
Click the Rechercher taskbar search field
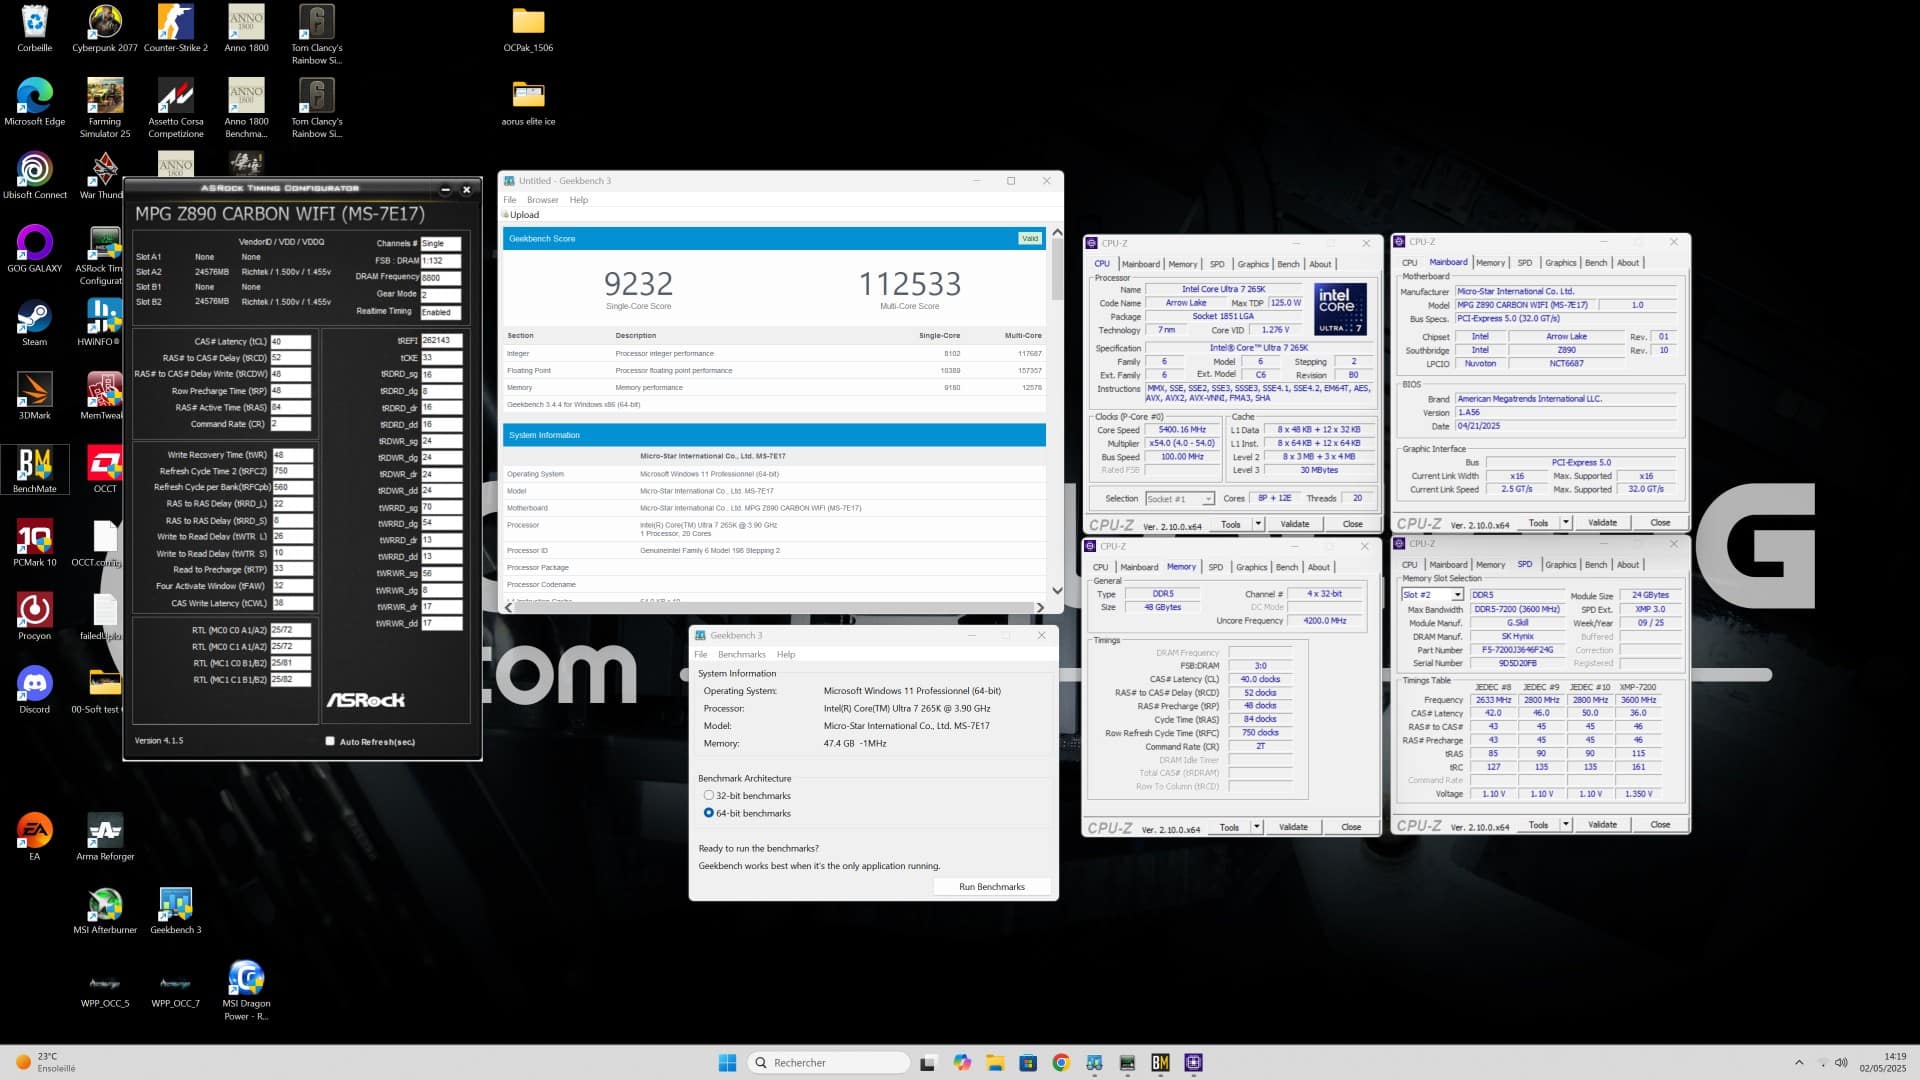pos(828,1062)
